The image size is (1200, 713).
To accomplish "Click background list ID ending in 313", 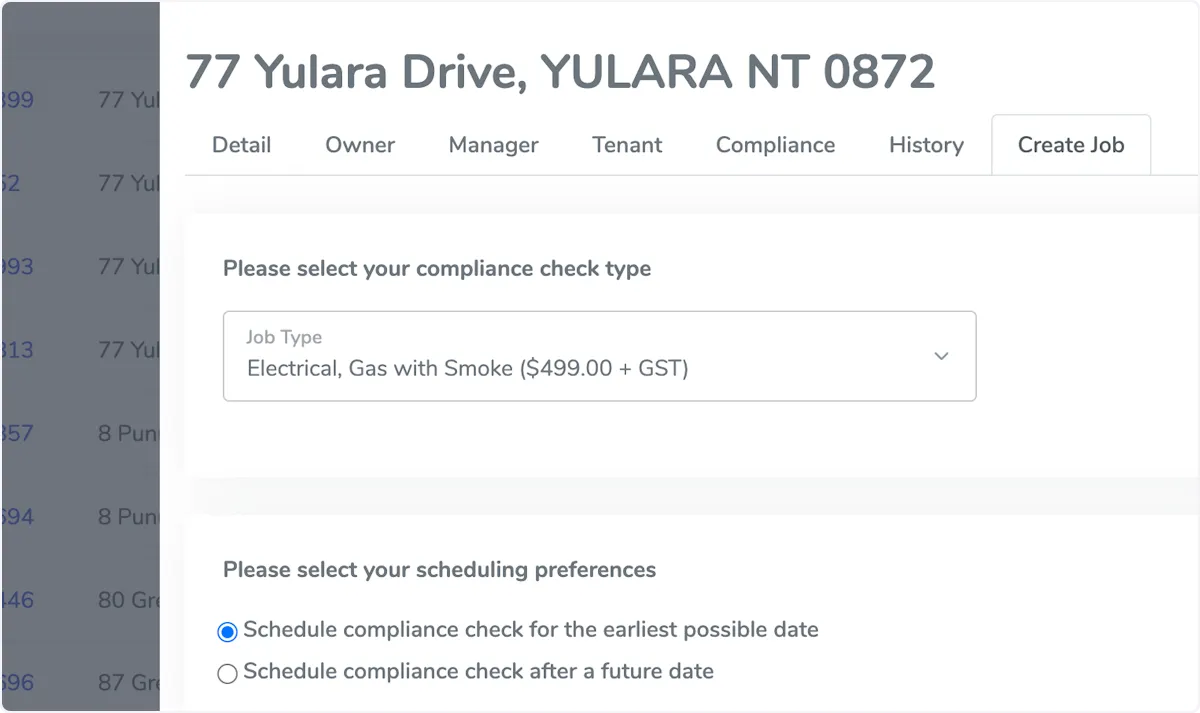I will coord(18,350).
